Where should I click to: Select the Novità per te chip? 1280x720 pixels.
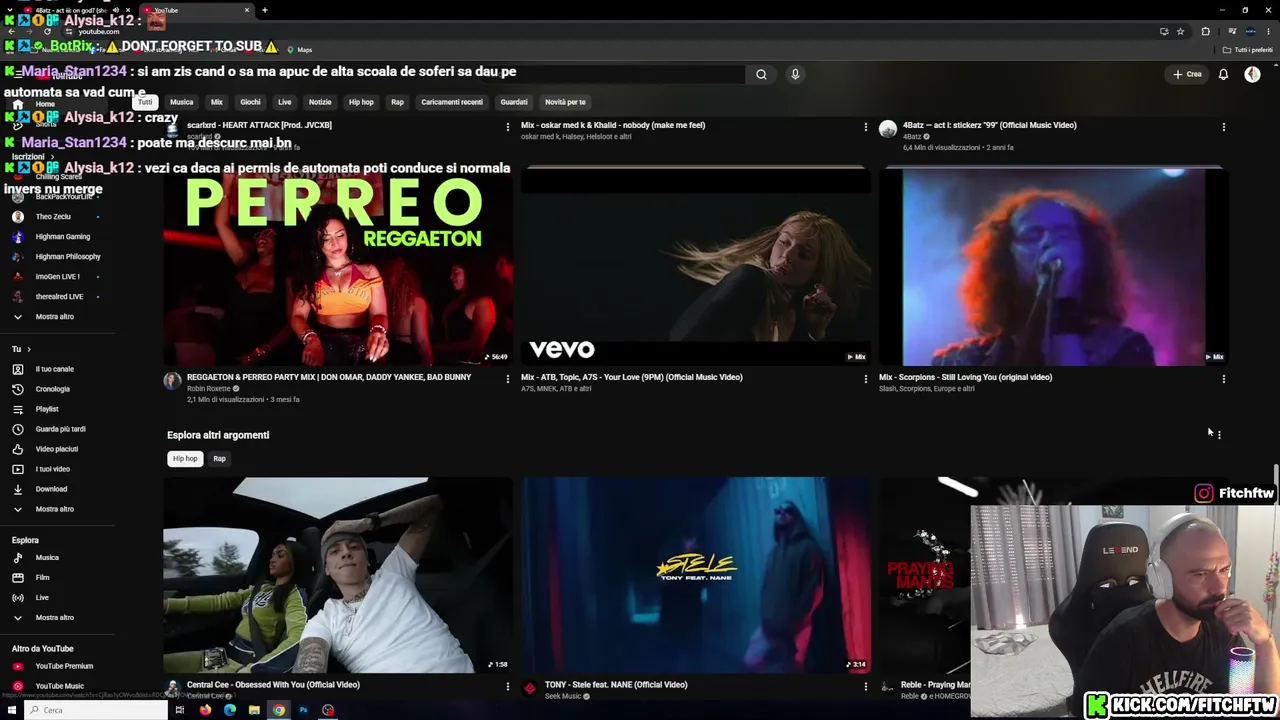565,102
